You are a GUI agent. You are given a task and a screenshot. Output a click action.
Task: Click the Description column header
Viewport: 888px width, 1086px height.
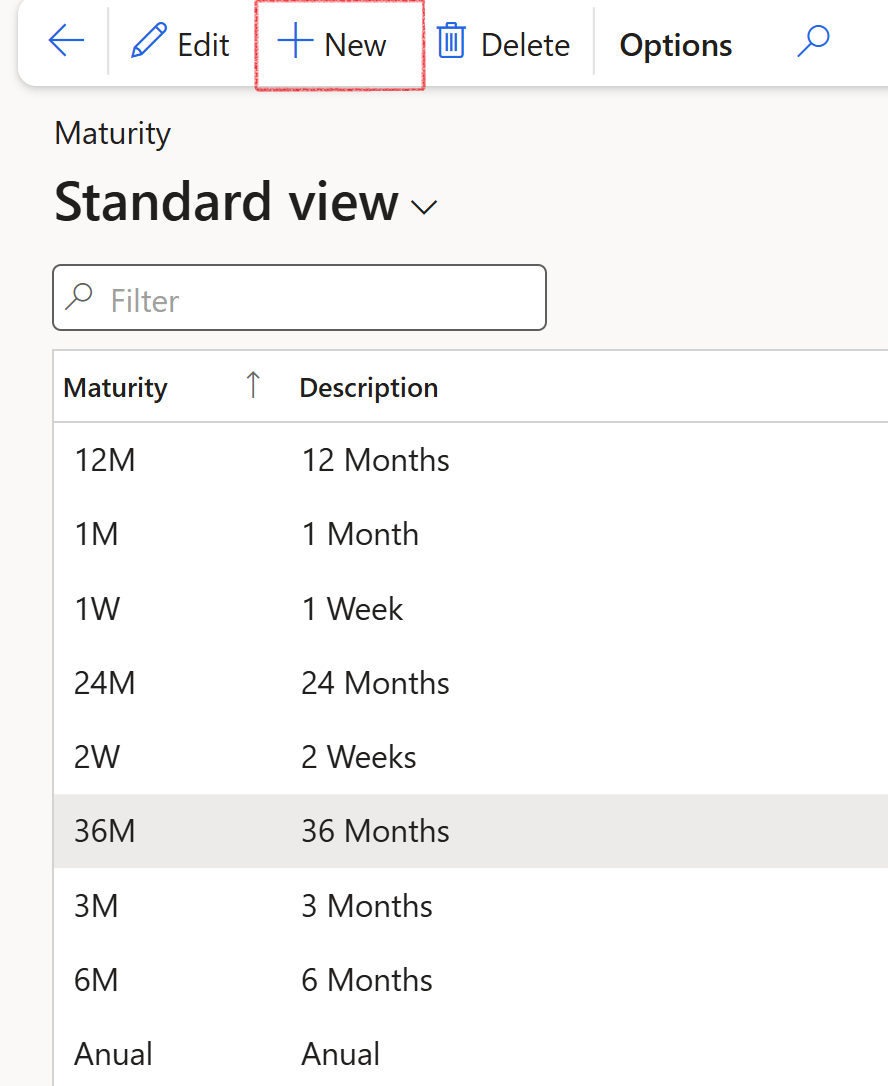(x=368, y=388)
